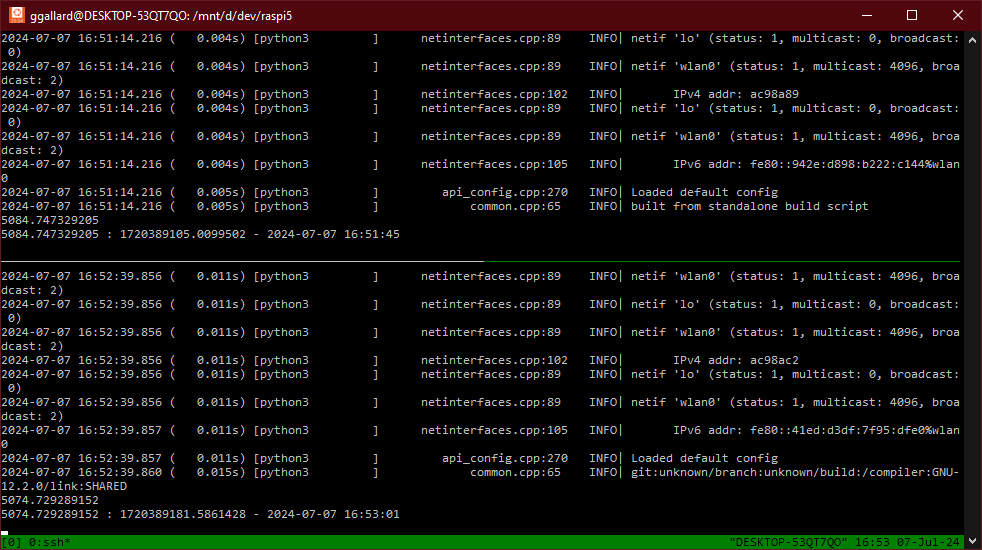The height and width of the screenshot is (550, 982).
Task: Select the tmux window tab 0:ssh*
Action: pos(47,542)
